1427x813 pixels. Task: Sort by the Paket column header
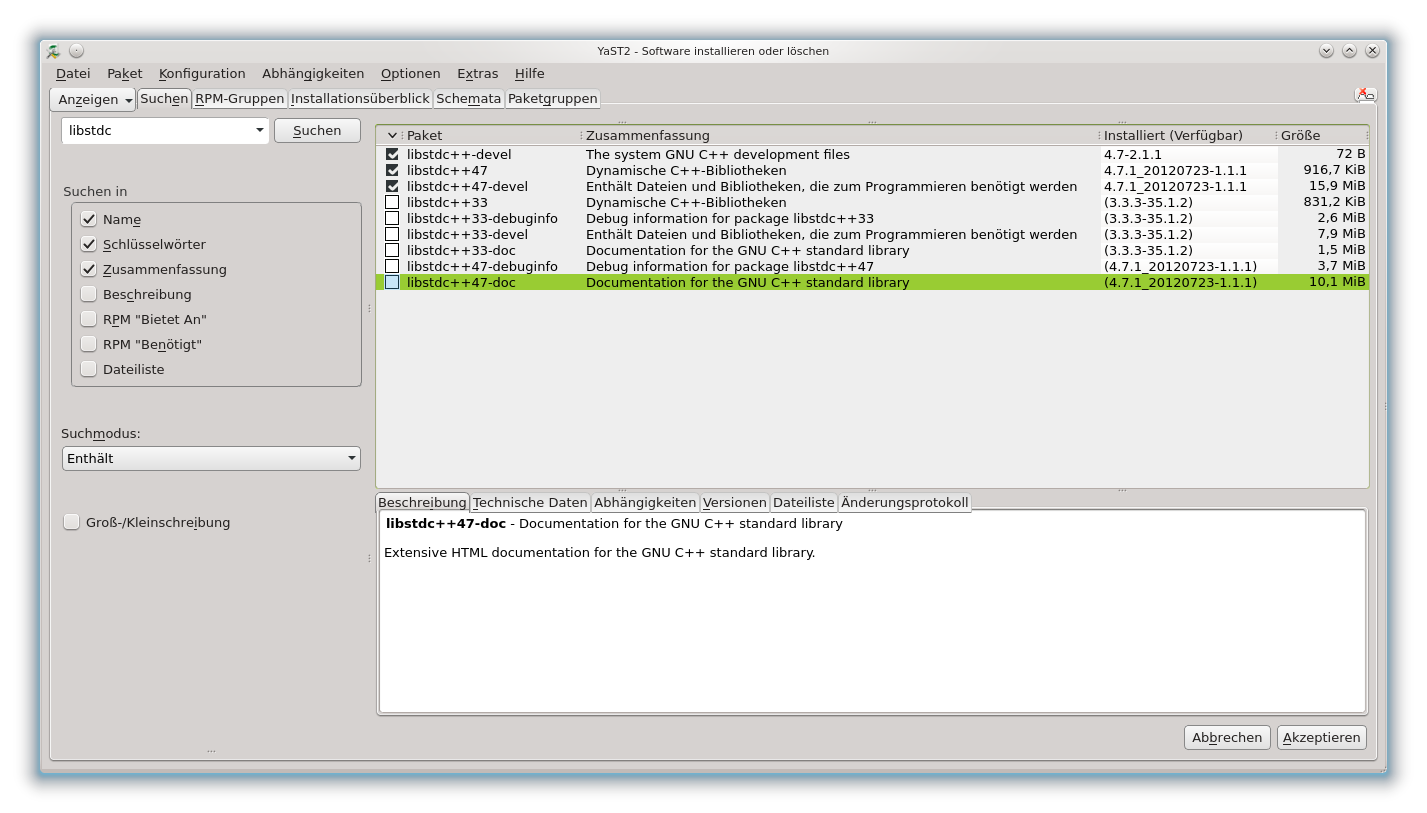click(491, 135)
